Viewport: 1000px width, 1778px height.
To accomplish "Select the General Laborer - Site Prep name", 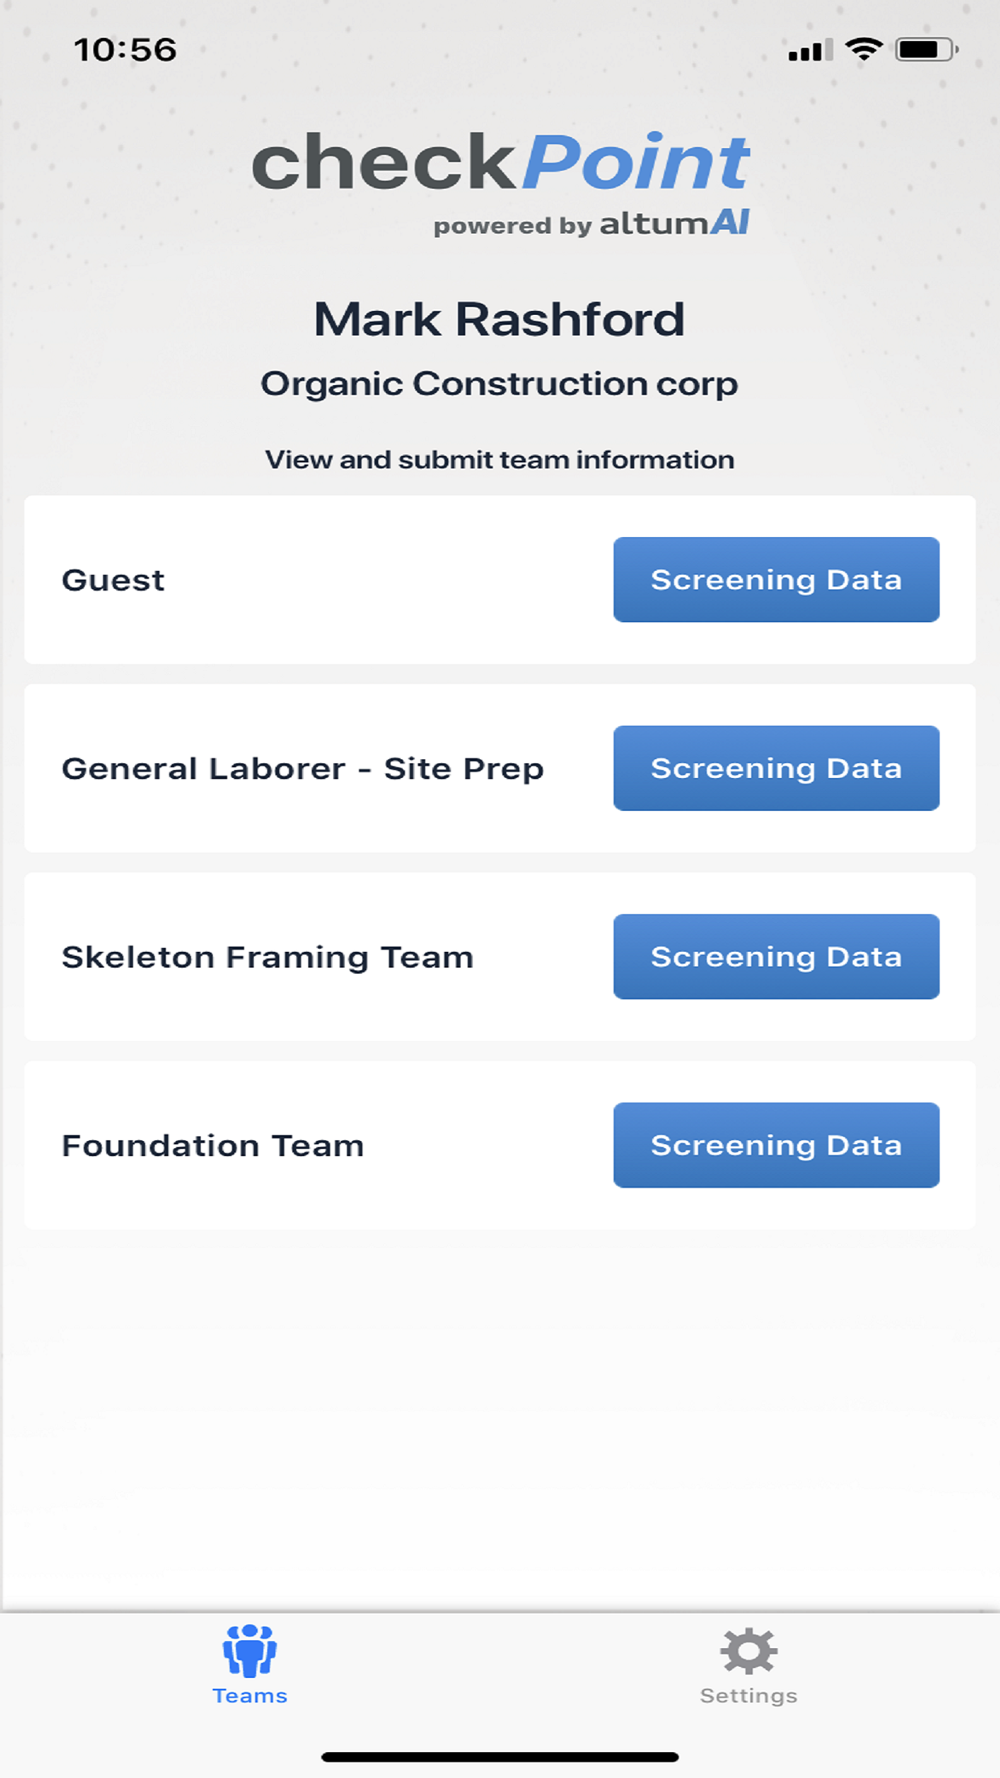I will point(303,768).
